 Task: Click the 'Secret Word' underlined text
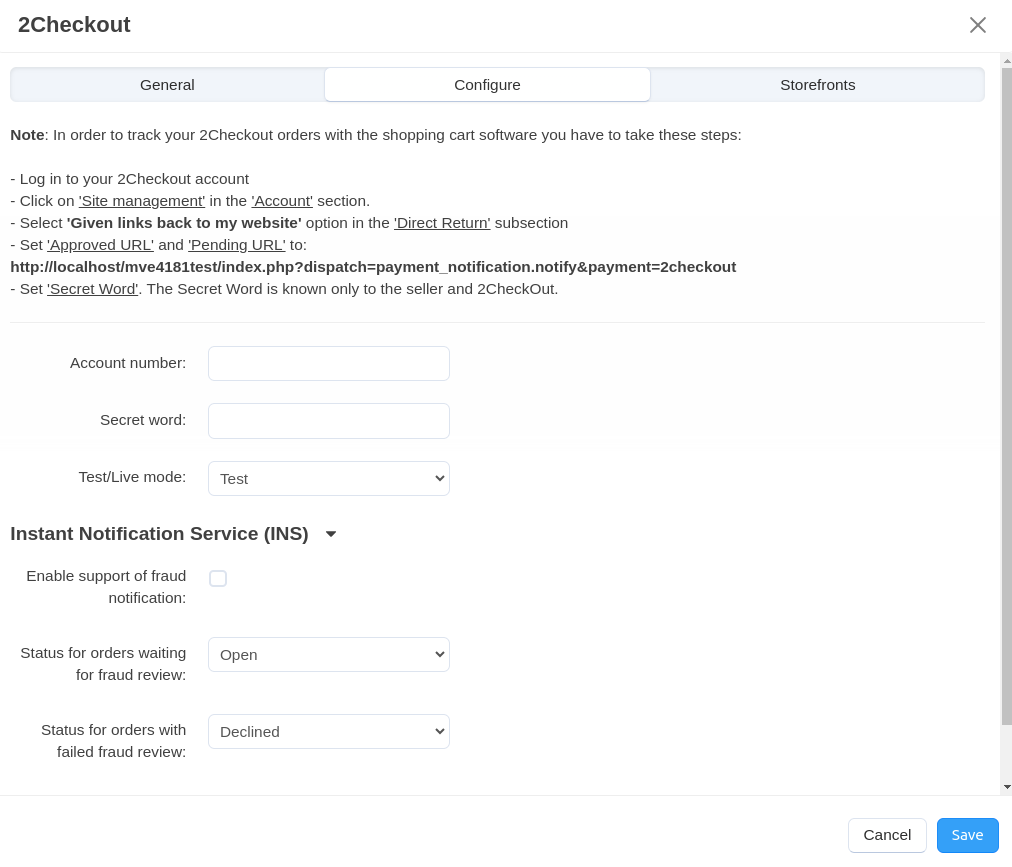[x=92, y=289]
